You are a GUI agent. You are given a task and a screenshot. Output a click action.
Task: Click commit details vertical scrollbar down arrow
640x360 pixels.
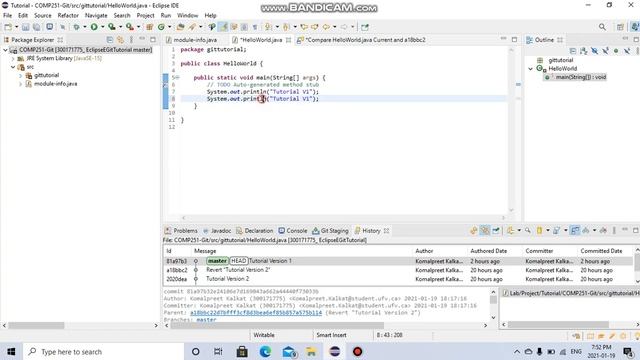[x=493, y=318]
